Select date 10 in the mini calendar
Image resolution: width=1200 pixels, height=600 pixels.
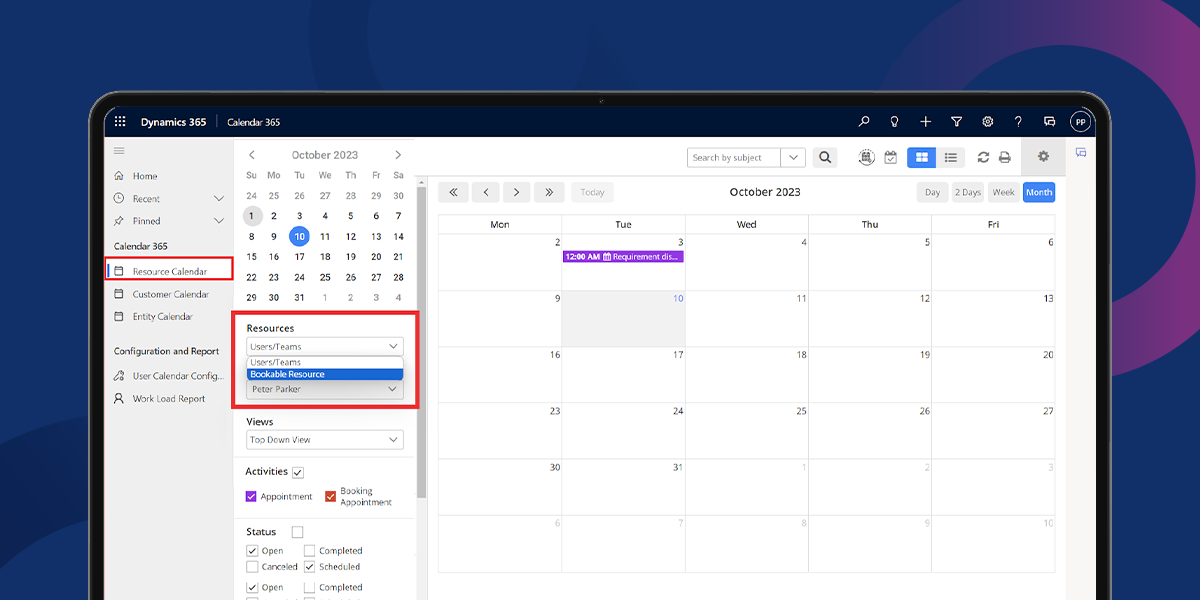pos(299,237)
